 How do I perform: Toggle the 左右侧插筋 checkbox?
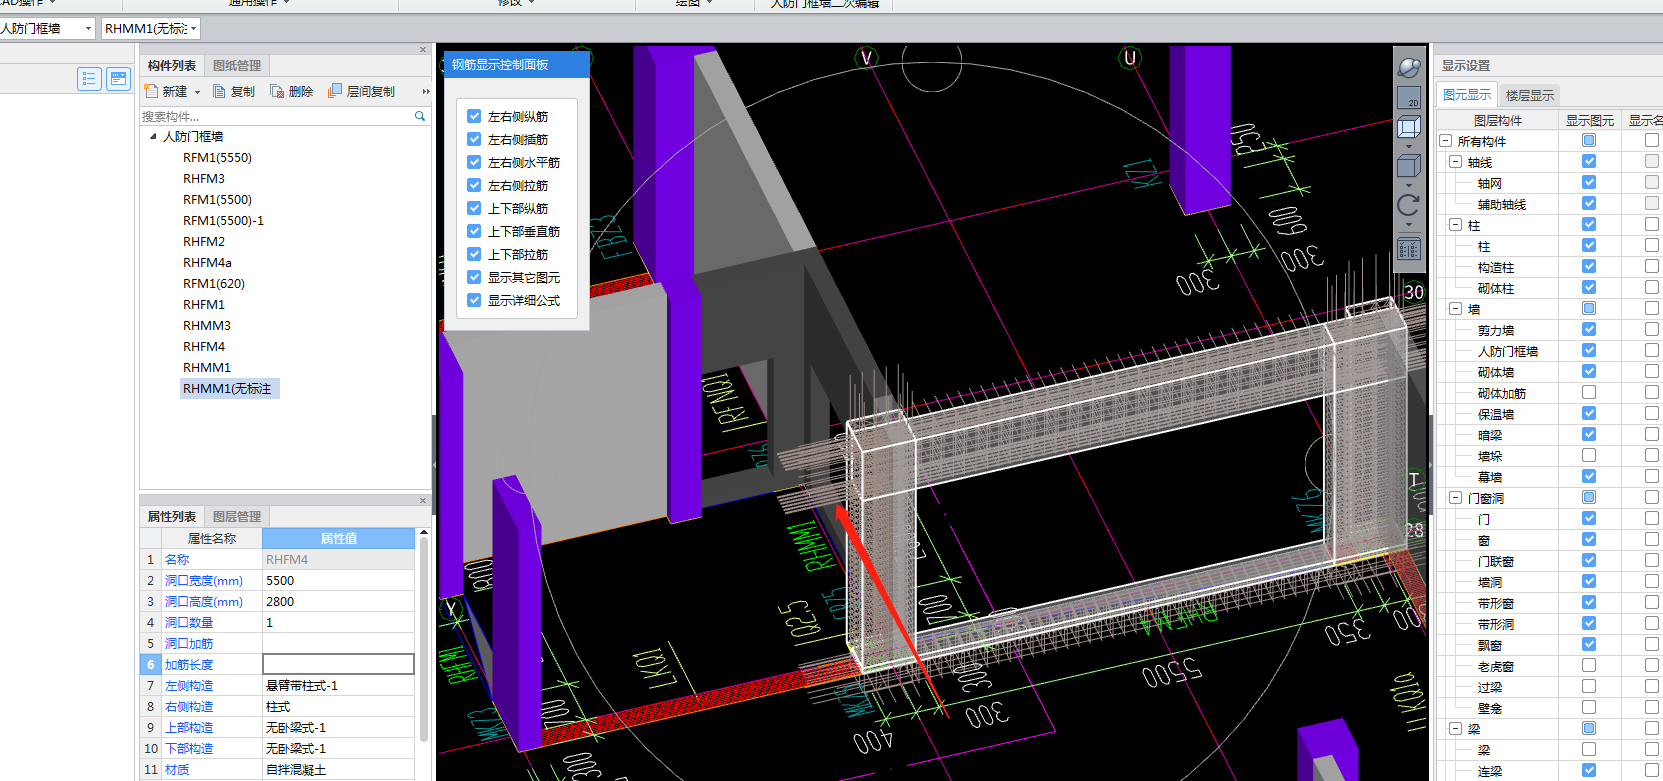click(x=474, y=139)
